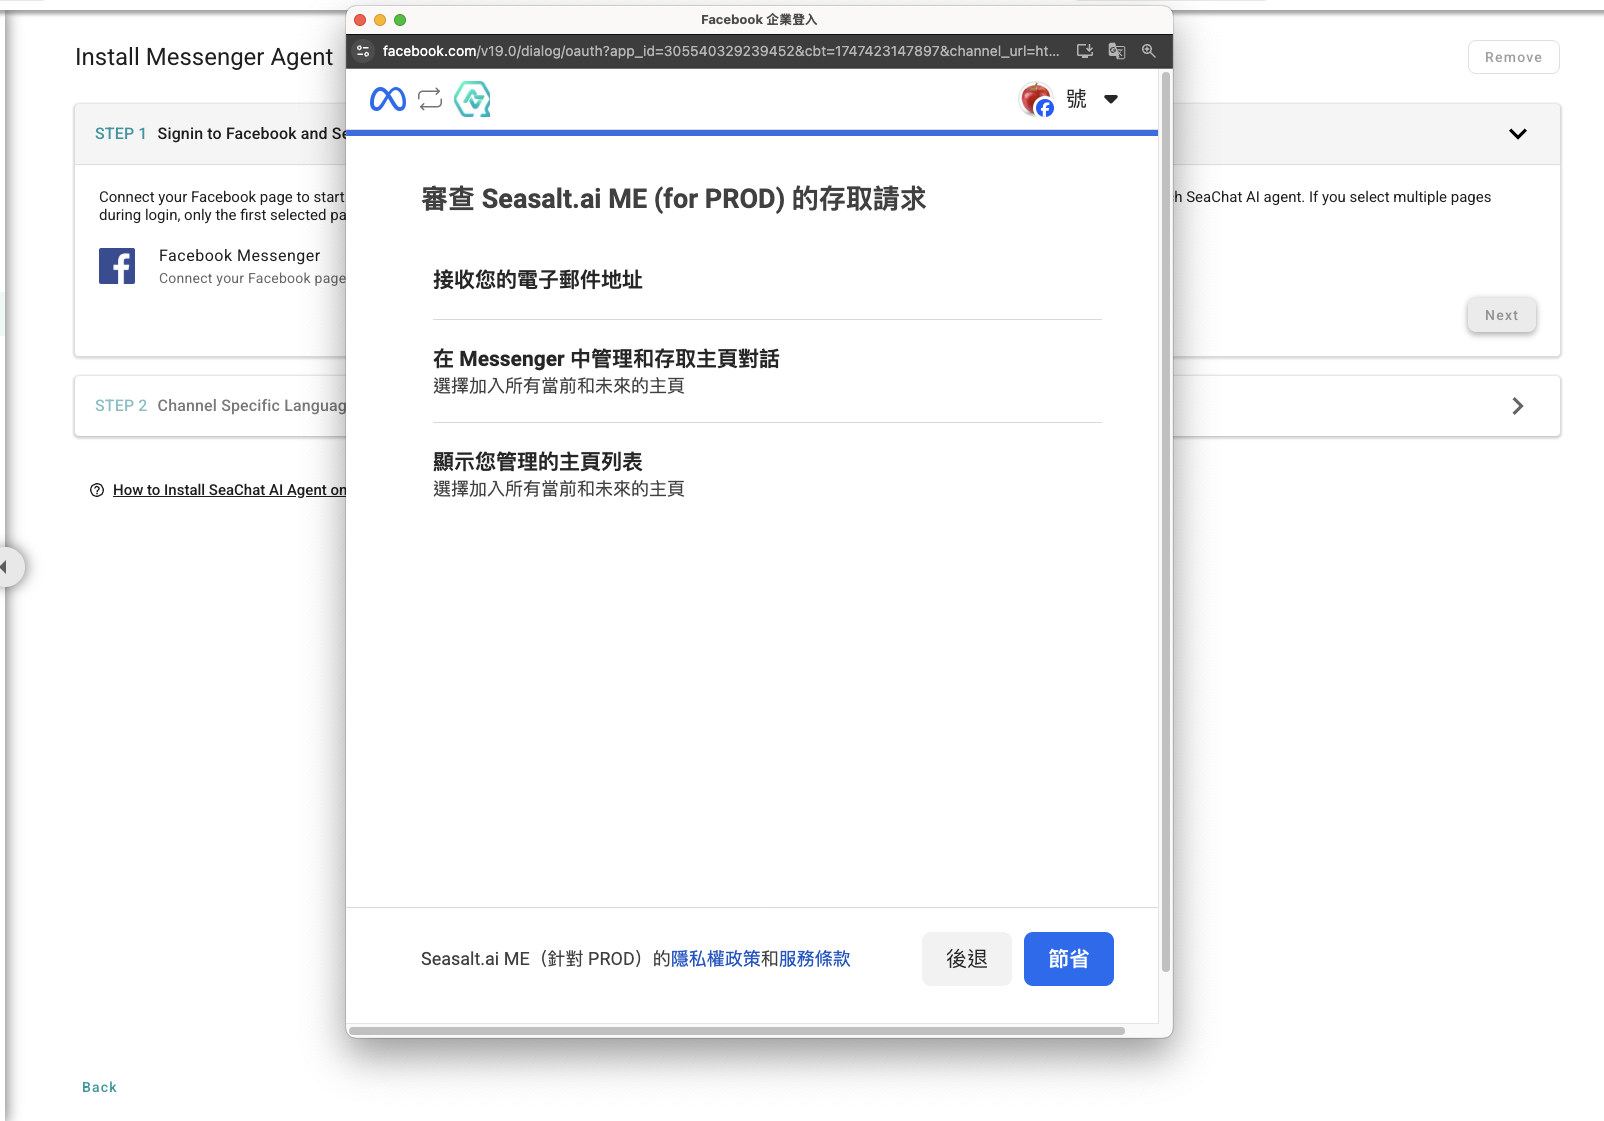
Task: Click the popup heading 審查 Seasalt.ai ME 的存取請求
Action: click(x=674, y=199)
